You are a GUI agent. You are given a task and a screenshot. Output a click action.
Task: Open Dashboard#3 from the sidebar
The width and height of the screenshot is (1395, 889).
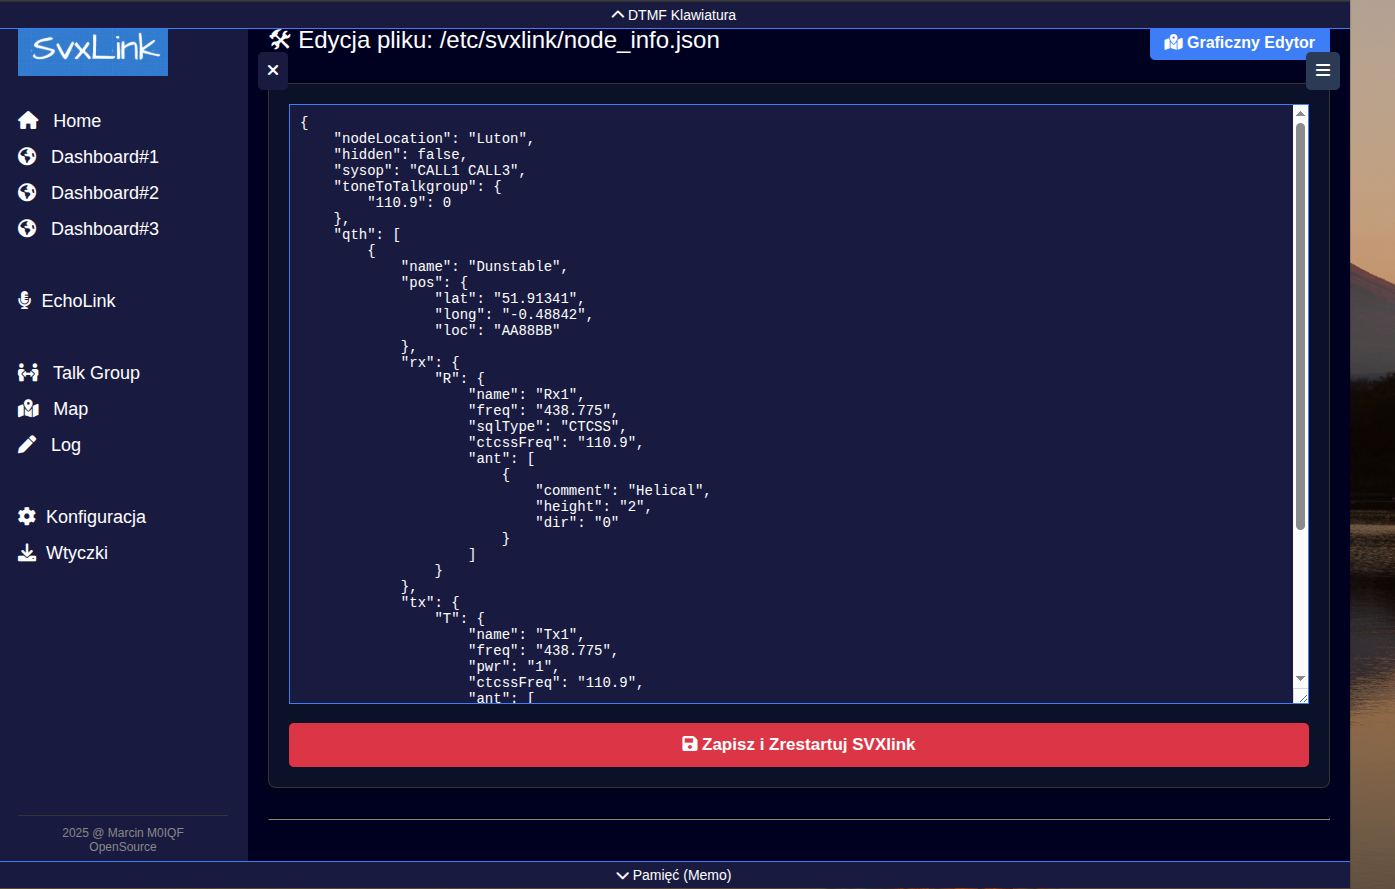104,229
